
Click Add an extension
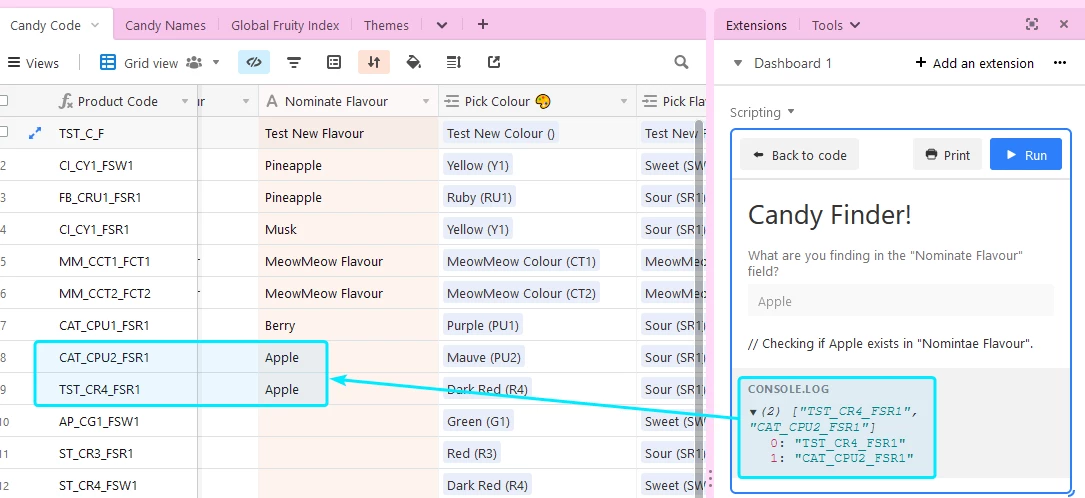pyautogui.click(x=974, y=63)
